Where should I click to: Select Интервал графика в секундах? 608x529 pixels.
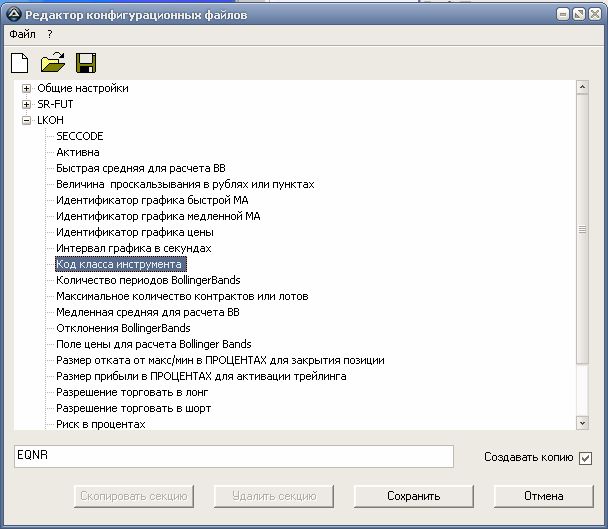134,248
